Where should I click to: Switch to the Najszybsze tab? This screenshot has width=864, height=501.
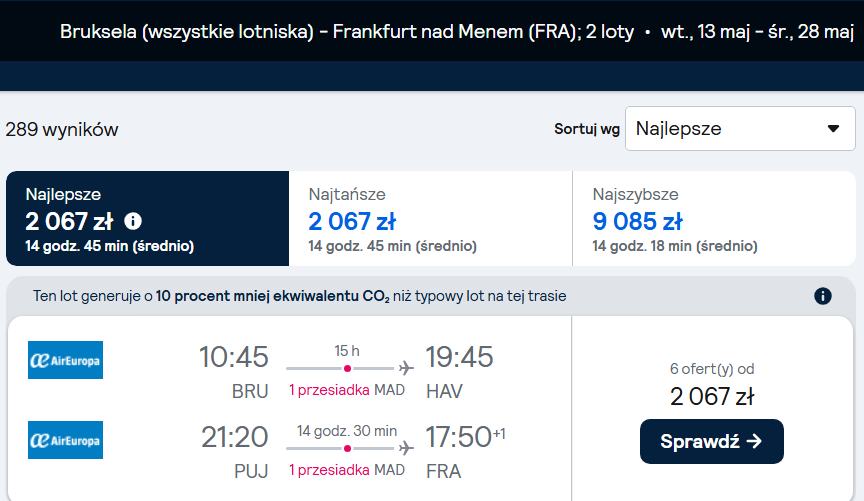click(714, 218)
